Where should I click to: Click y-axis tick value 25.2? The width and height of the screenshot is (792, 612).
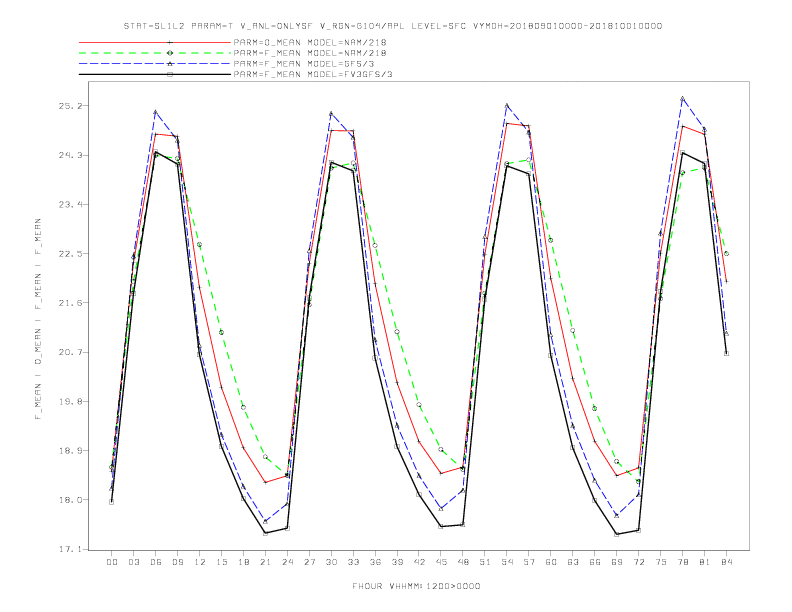[70, 106]
